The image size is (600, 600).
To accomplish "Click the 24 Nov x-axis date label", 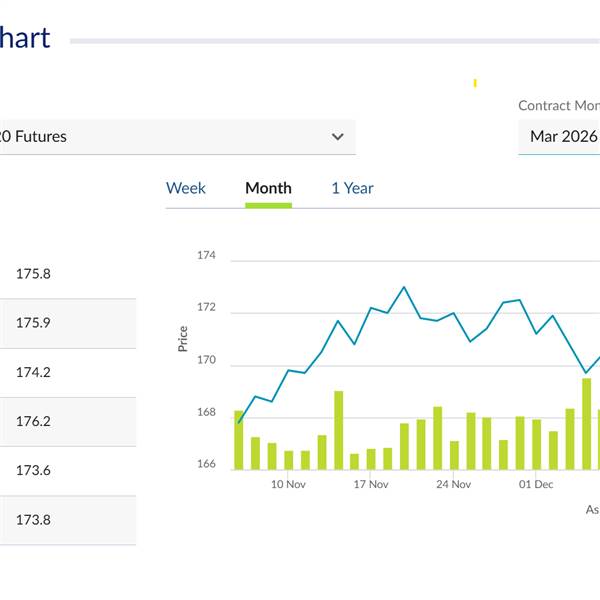I will pos(453,485).
